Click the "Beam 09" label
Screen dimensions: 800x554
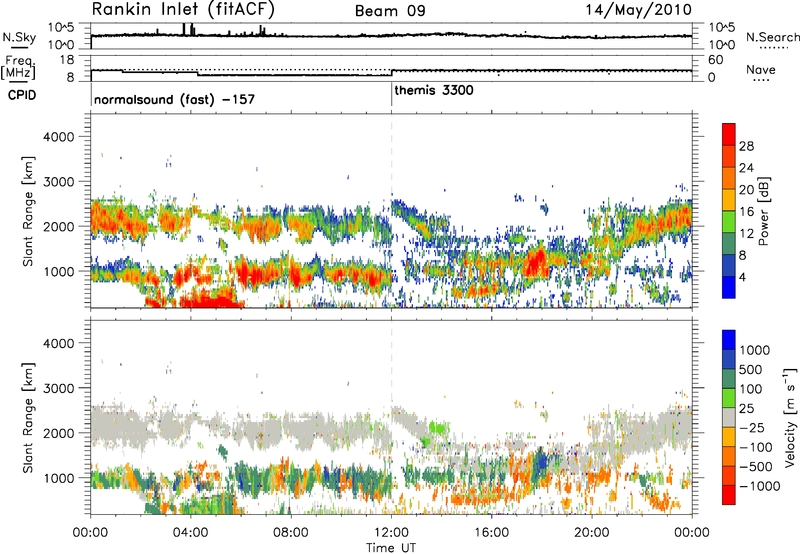tap(390, 11)
